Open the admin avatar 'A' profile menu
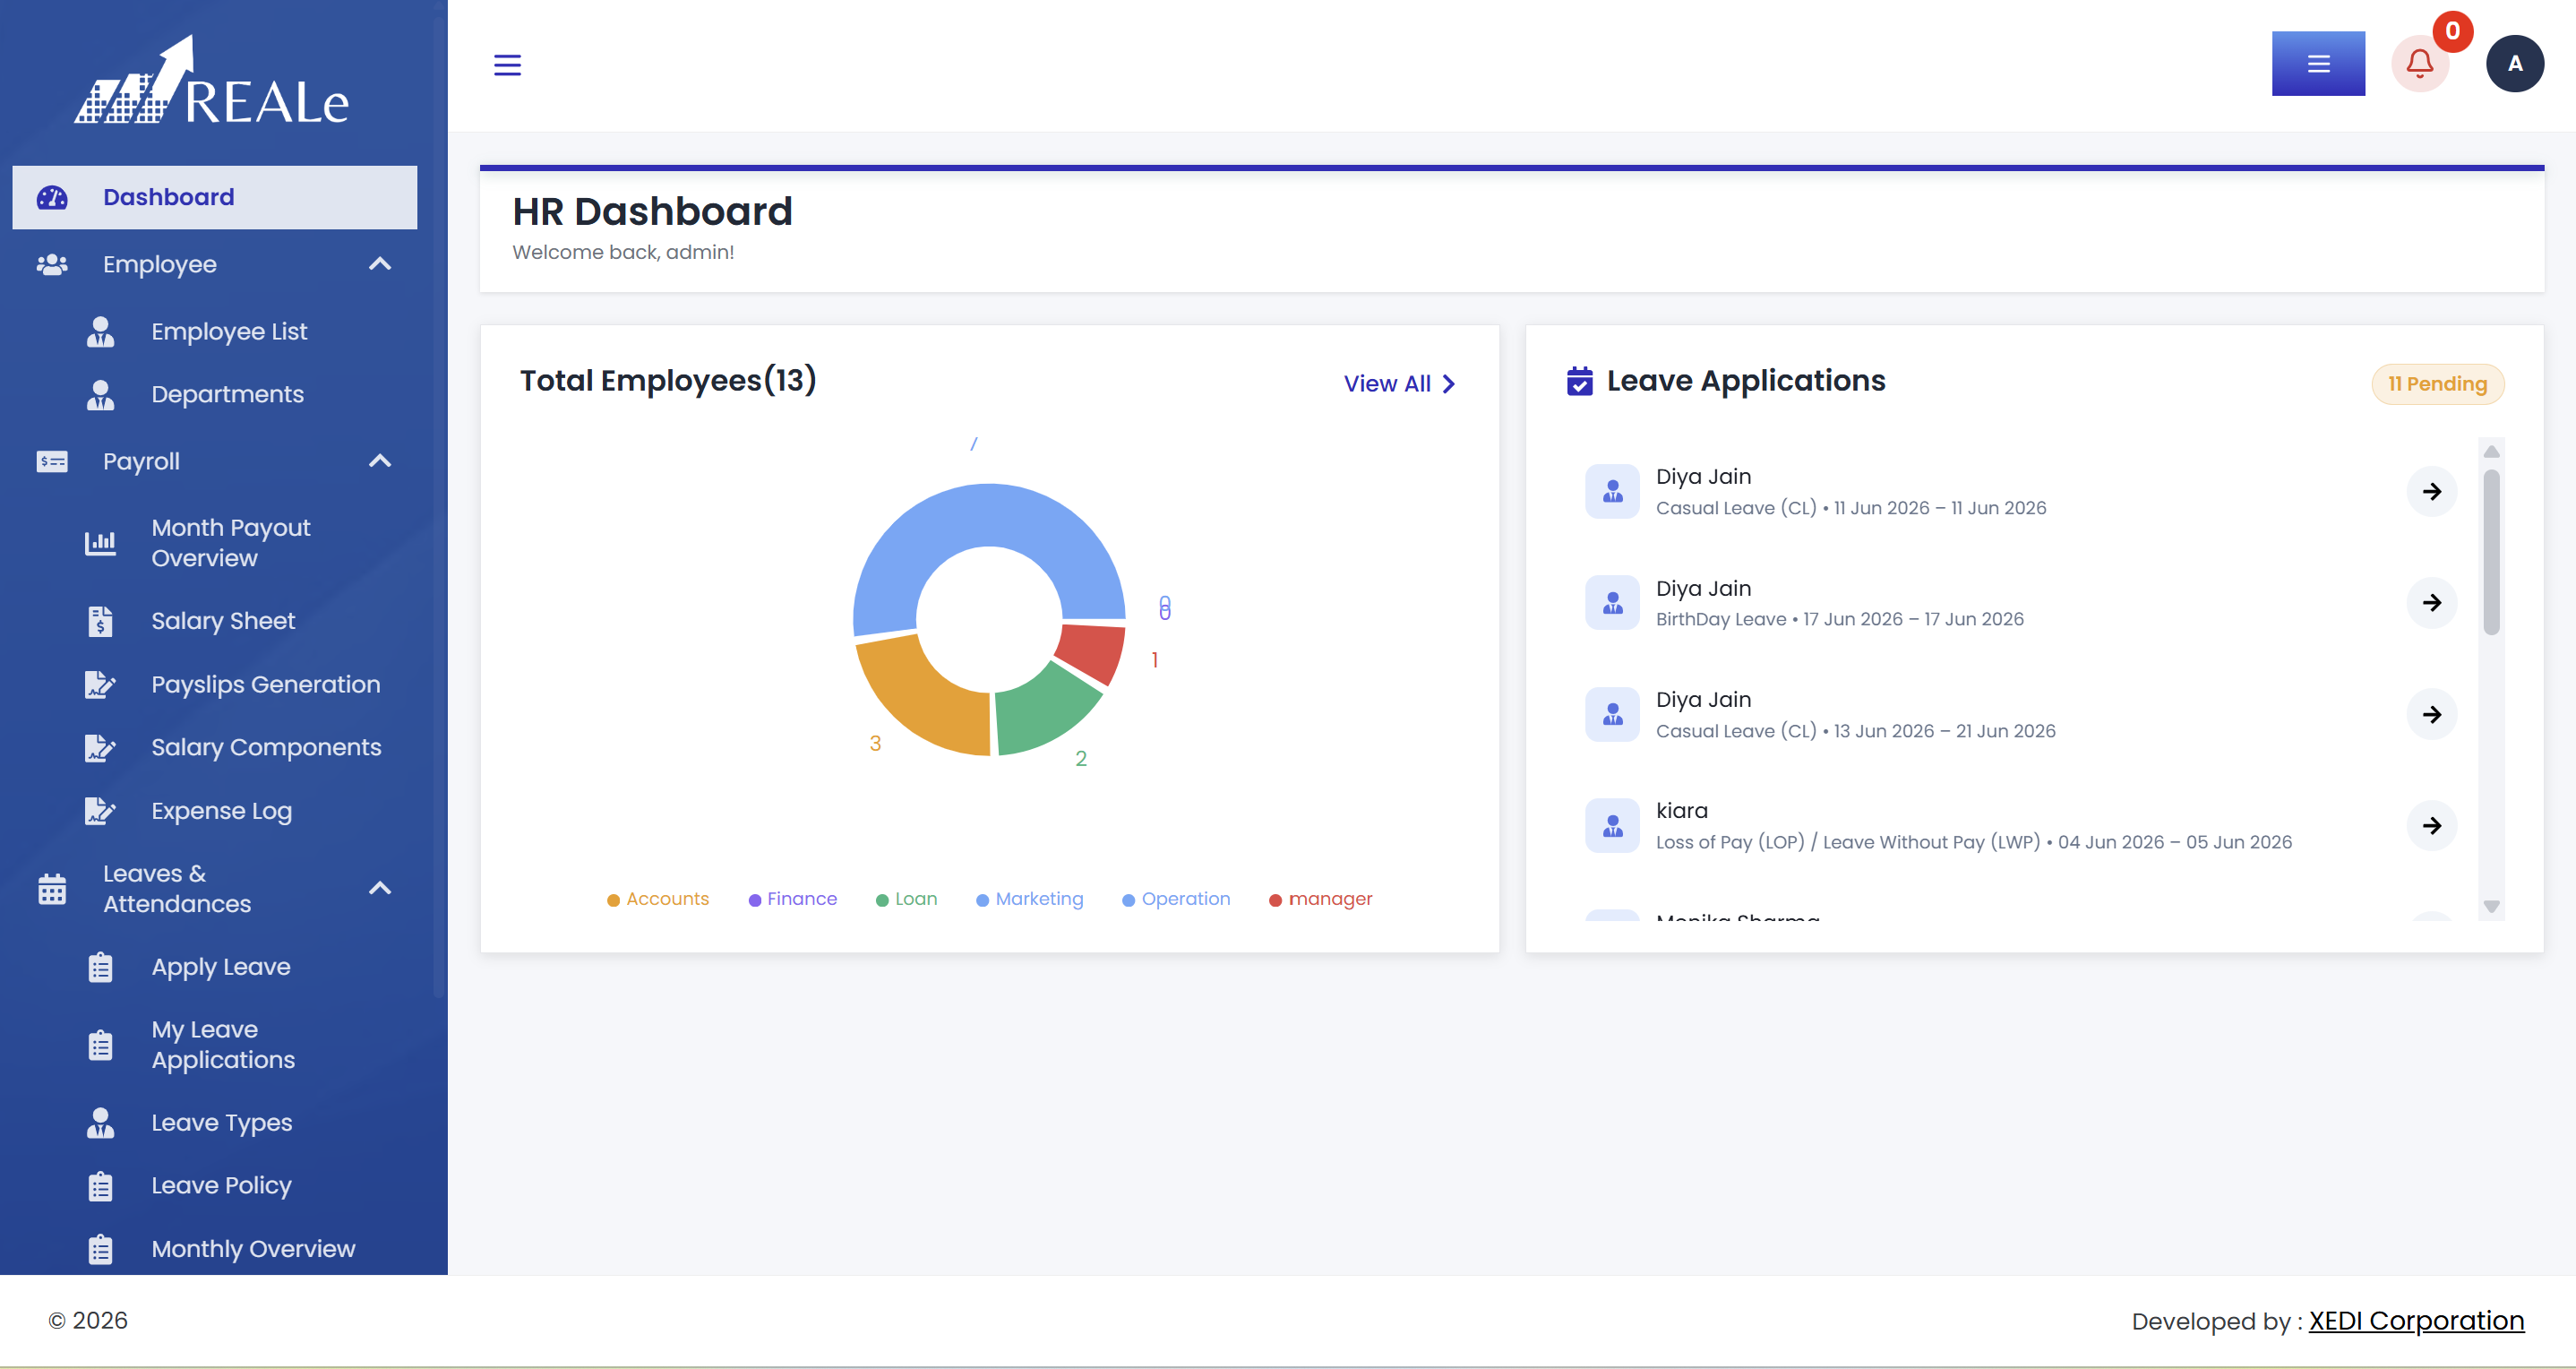The image size is (2576, 1369). 2515,64
